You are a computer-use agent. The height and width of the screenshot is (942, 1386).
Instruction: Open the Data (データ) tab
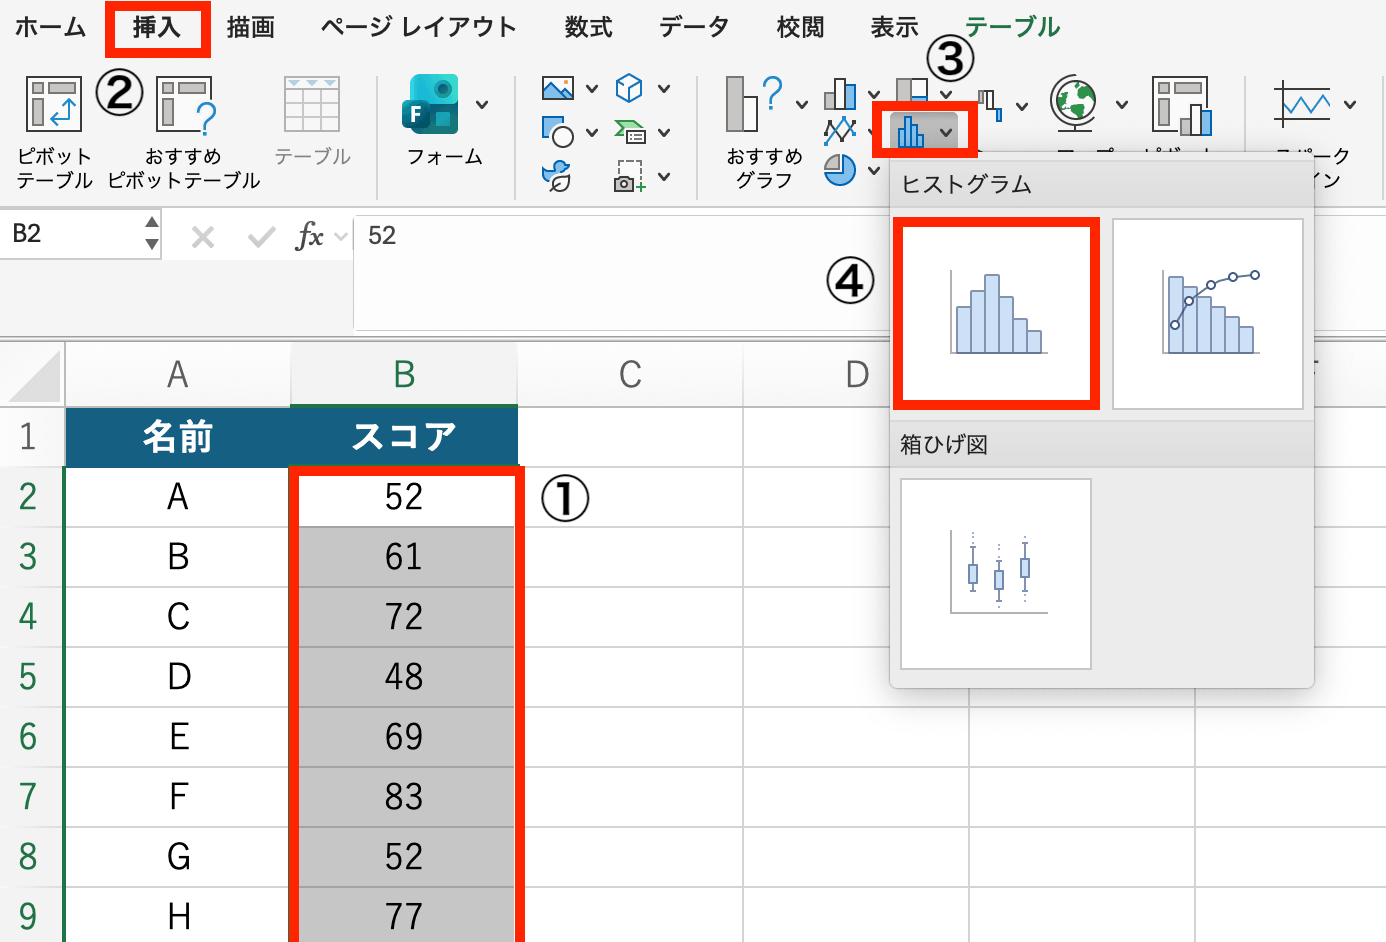(x=694, y=27)
